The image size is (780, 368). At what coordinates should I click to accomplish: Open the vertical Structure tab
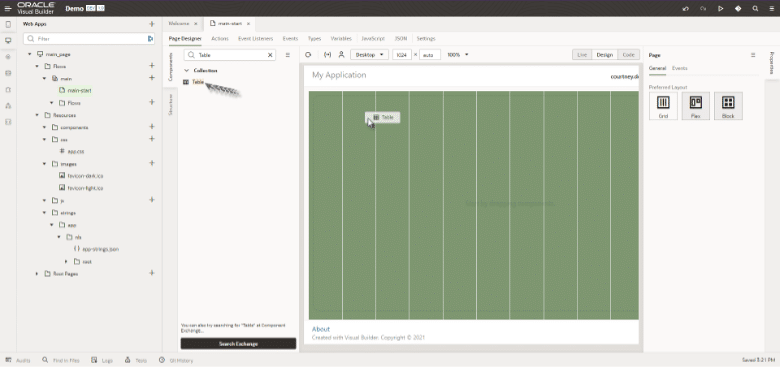pos(170,104)
